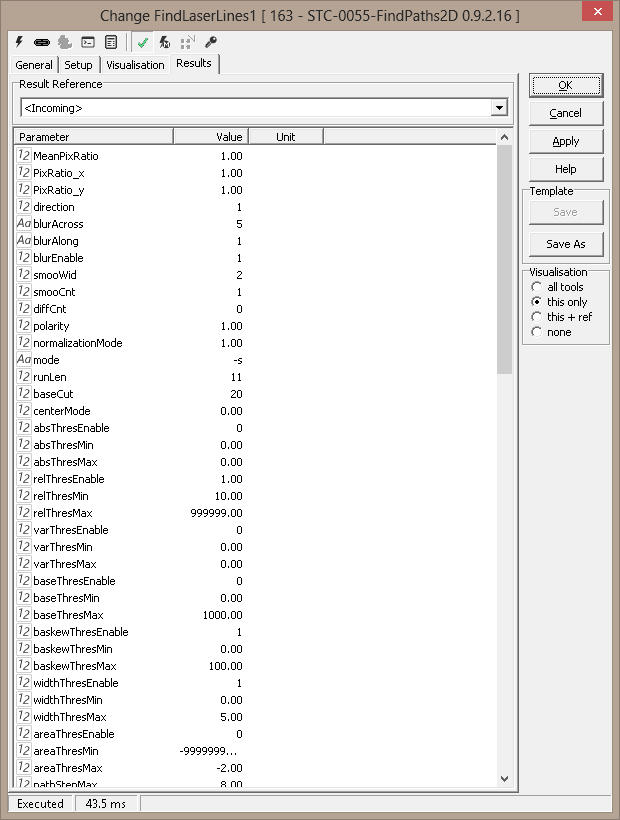Click the chain link icon in toolbar
Viewport: 620px width, 820px height.
point(42,42)
